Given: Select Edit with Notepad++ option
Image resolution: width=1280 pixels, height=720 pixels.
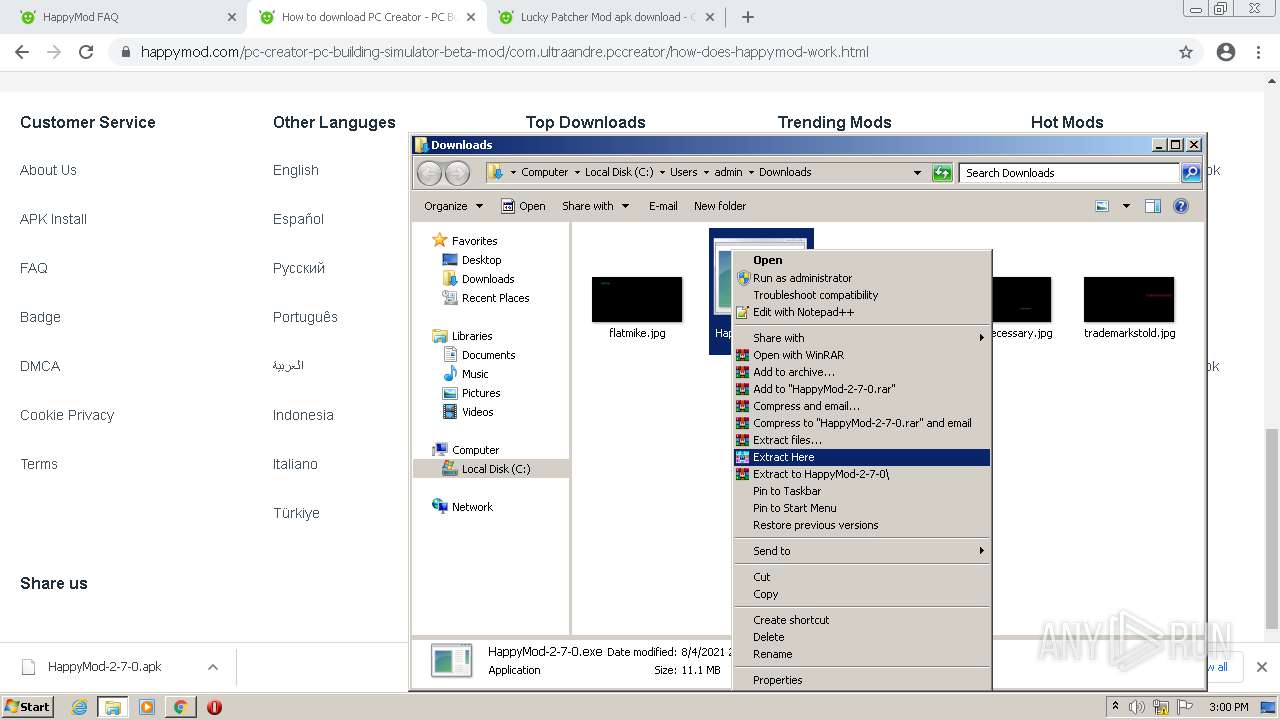Looking at the screenshot, I should pyautogui.click(x=862, y=312).
